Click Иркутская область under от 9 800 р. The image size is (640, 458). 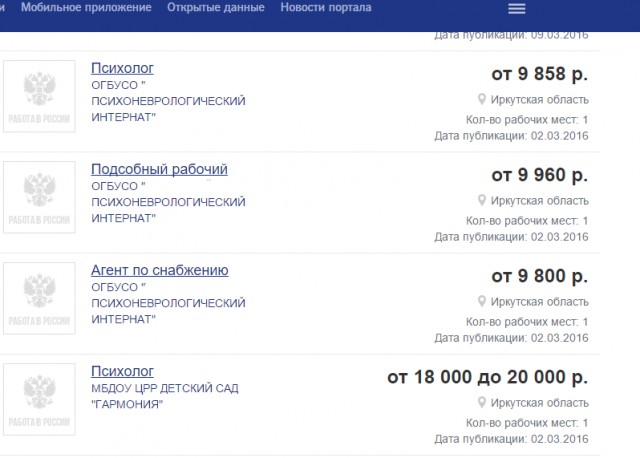point(540,302)
